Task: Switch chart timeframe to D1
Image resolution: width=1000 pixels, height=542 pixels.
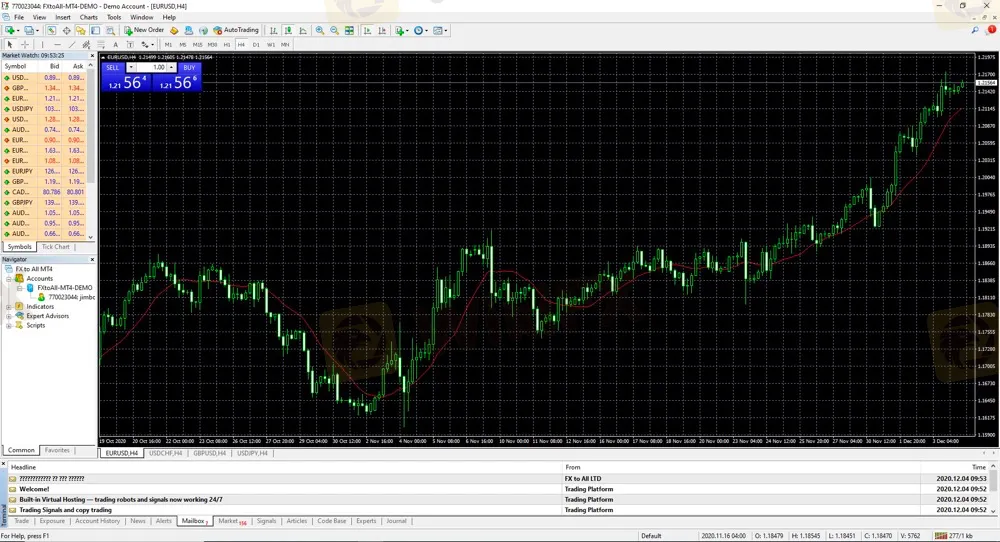Action: tap(256, 45)
